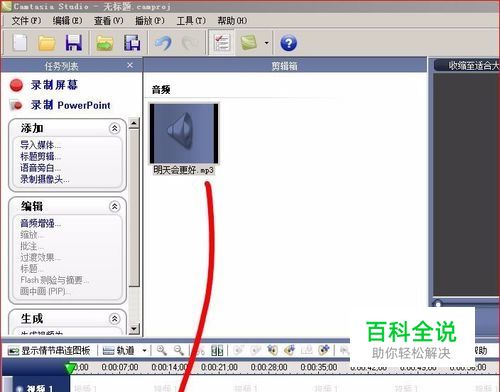Open the 文件(F) menu
The height and width of the screenshot is (392, 500).
coord(26,21)
